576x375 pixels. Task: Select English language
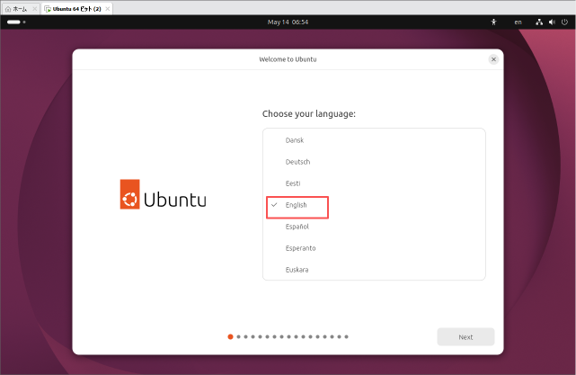374,205
